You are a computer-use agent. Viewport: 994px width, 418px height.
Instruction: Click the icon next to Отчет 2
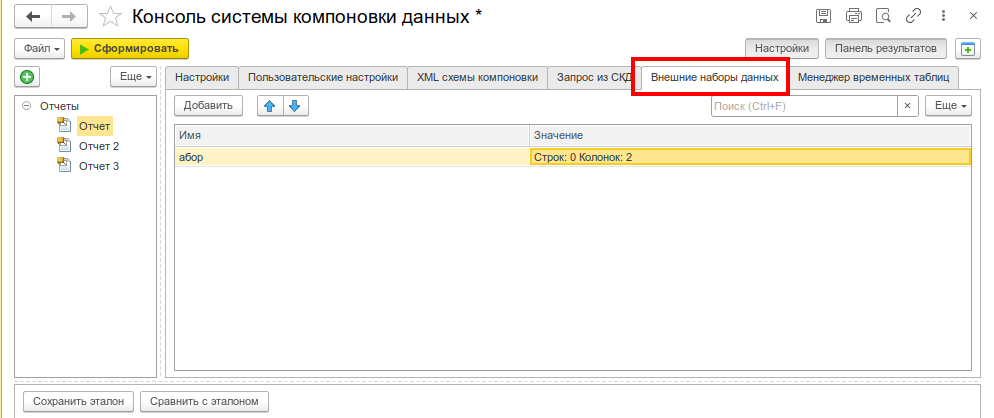pyautogui.click(x=64, y=146)
